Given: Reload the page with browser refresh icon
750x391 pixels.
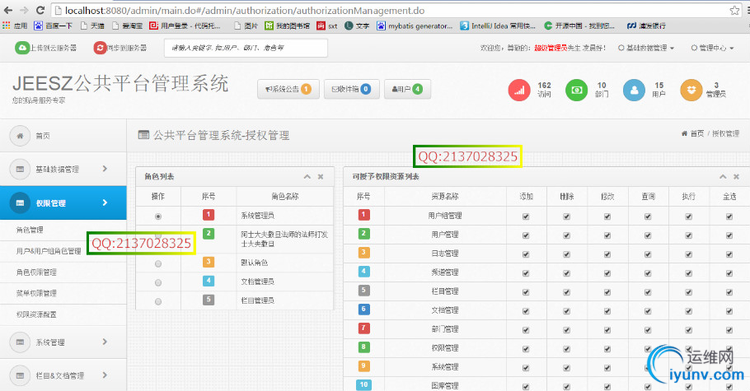Looking at the screenshot, I should coord(40,10).
